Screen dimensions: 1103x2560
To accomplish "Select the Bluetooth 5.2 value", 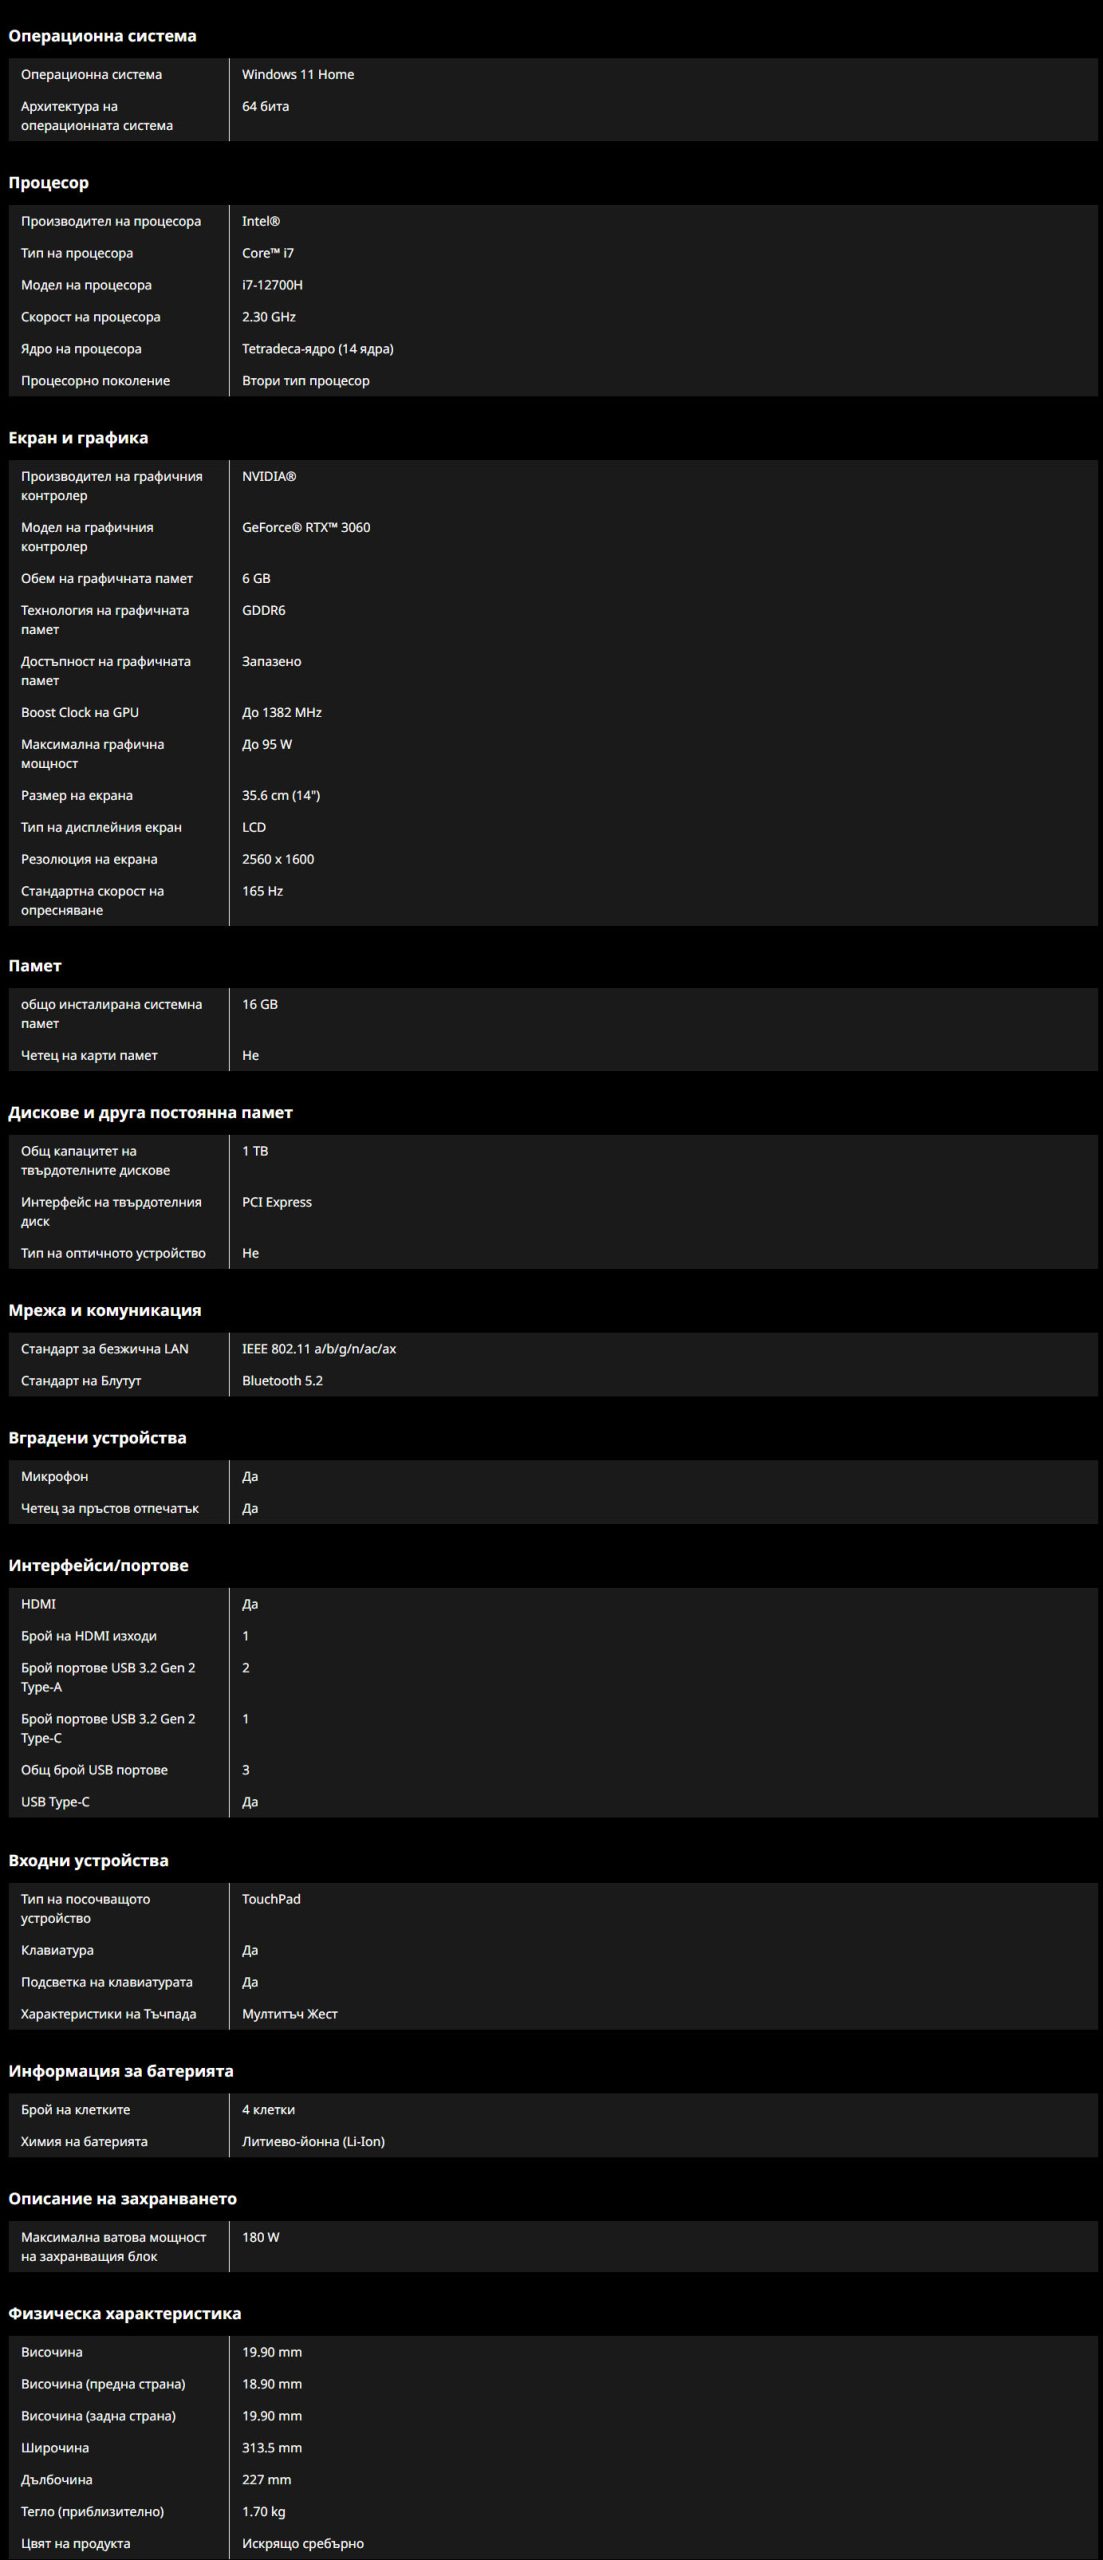I will point(282,1380).
